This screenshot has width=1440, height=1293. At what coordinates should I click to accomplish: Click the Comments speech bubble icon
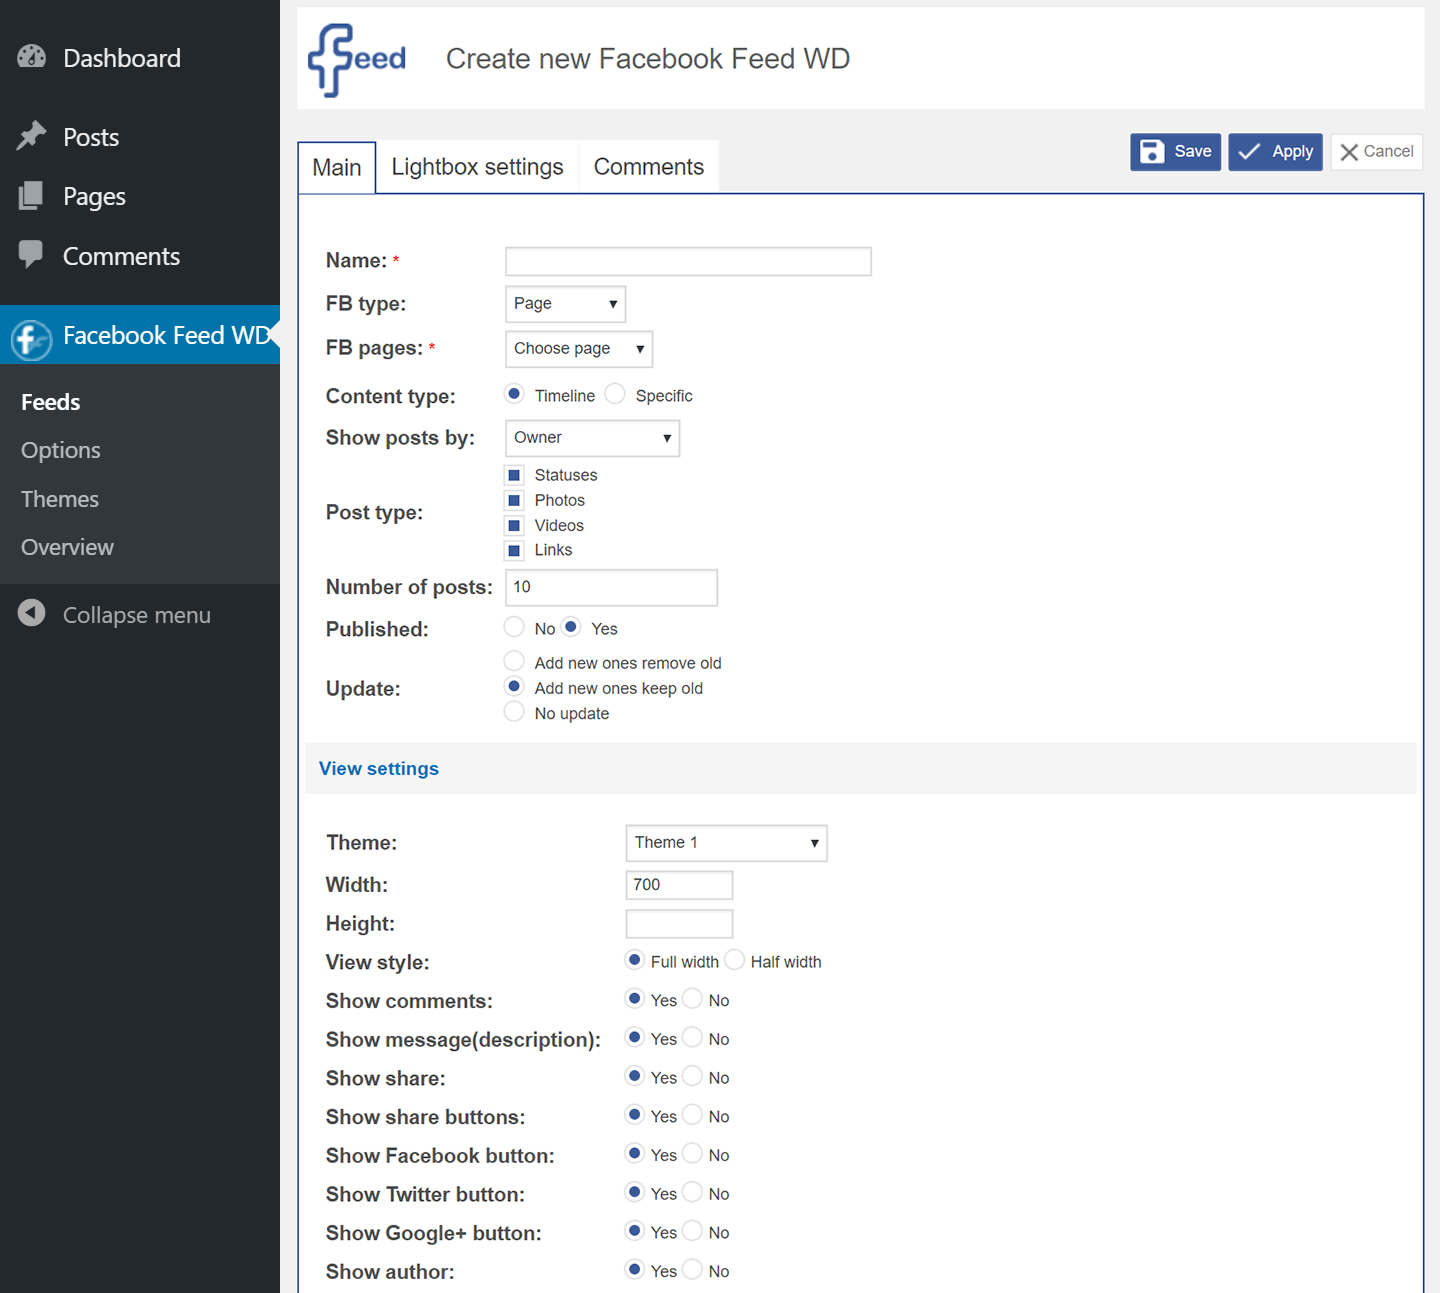[31, 254]
